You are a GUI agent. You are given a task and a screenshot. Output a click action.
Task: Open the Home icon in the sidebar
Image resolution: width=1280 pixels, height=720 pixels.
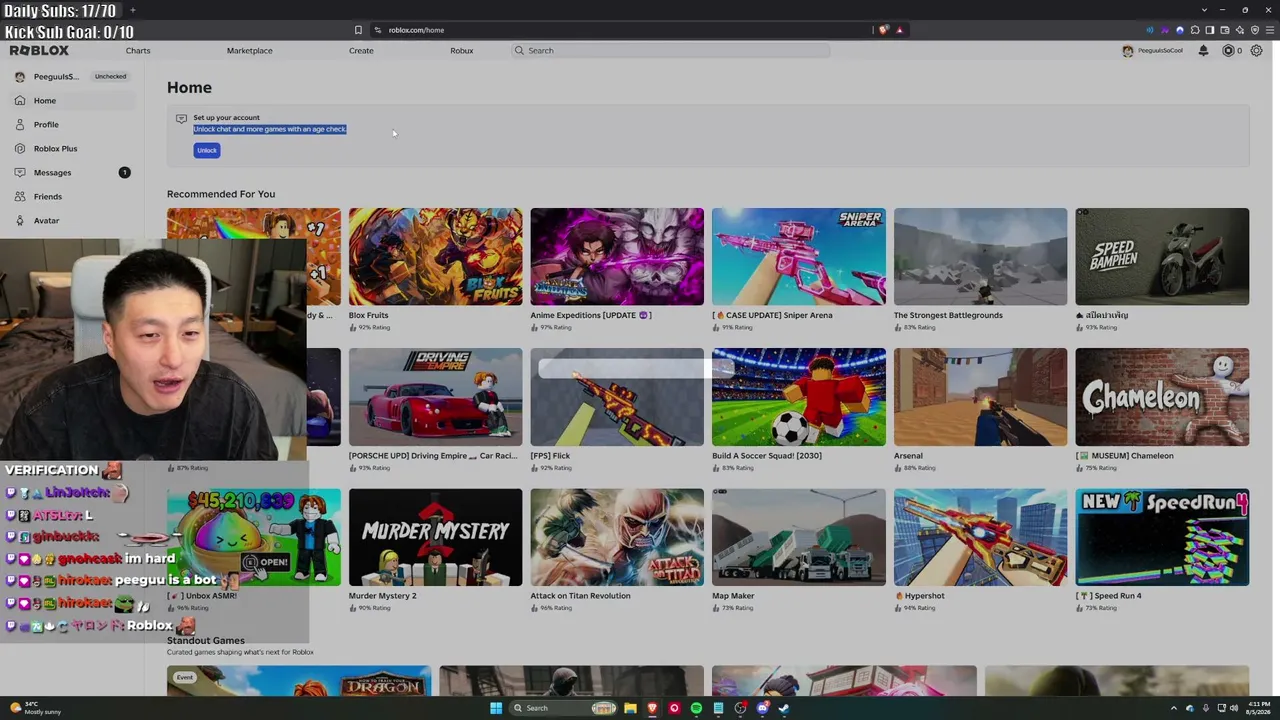20,100
